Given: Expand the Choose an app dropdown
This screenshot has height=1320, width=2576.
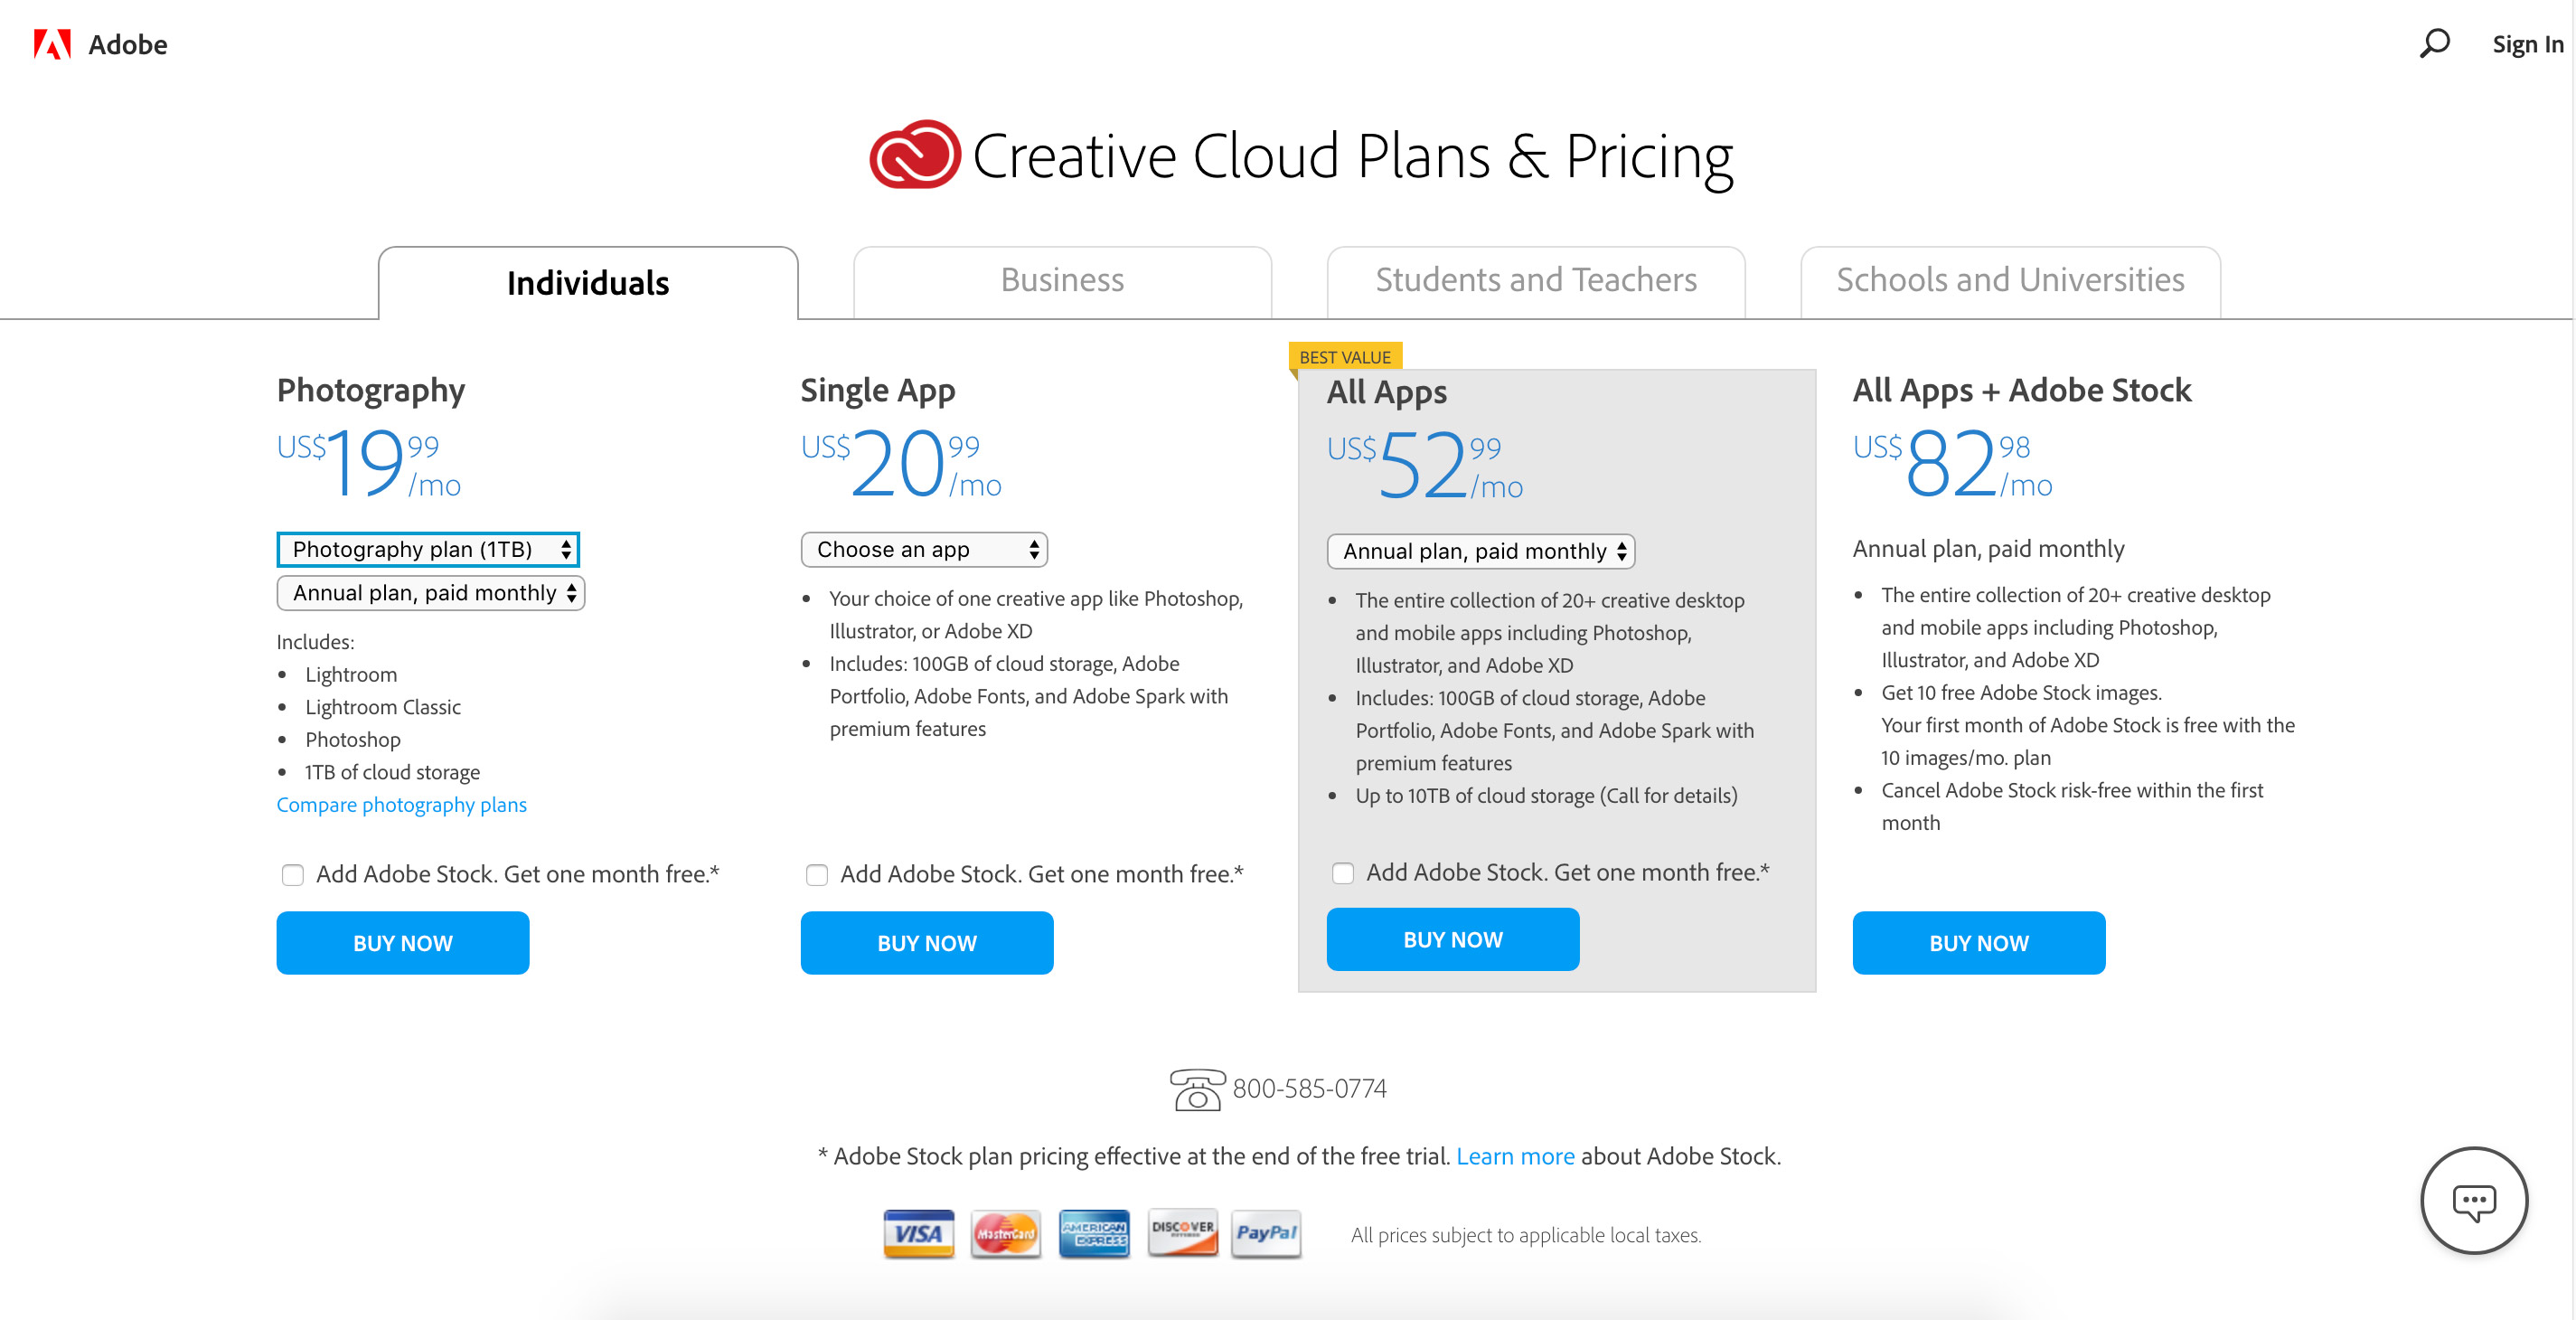Looking at the screenshot, I should (x=924, y=549).
